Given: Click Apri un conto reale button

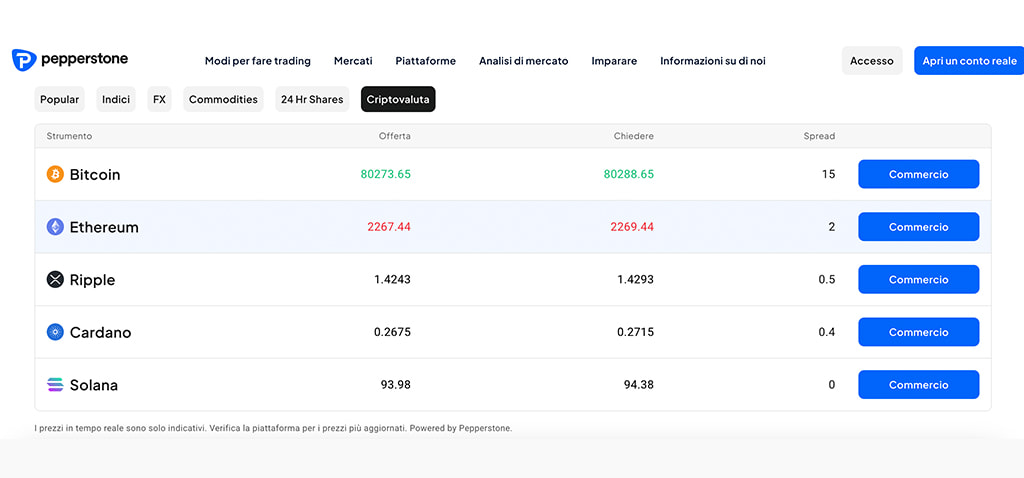Looking at the screenshot, I should point(969,61).
